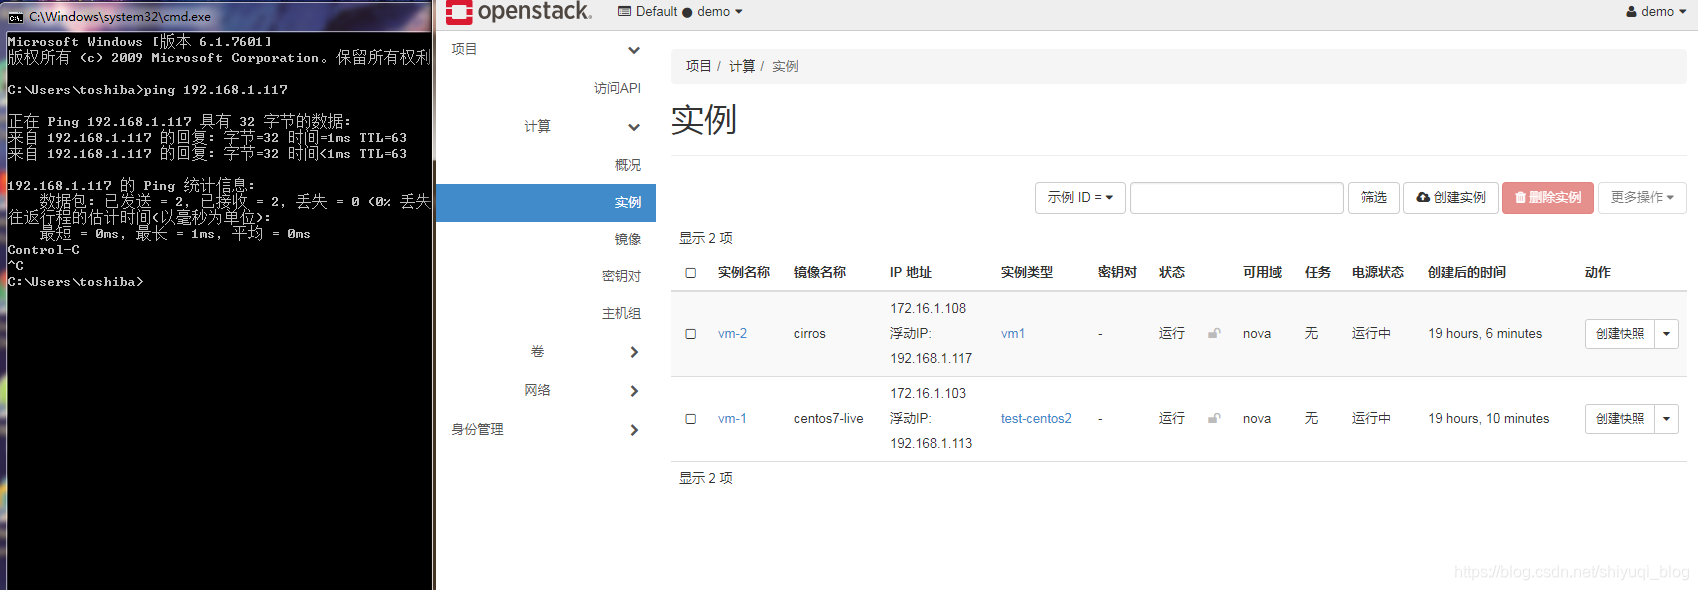Viewport: 1698px width, 590px height.
Task: Select the vm-2 row checkbox
Action: point(690,334)
